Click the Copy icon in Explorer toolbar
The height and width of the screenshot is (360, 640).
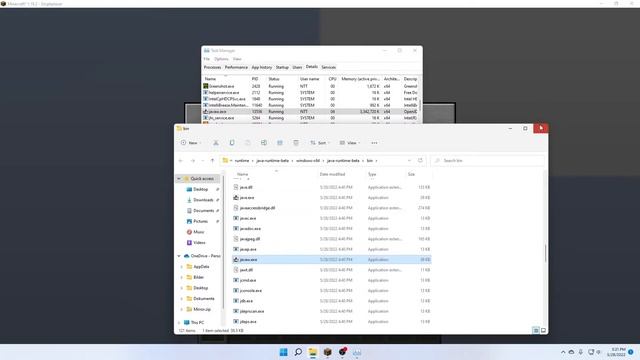[x=232, y=143]
